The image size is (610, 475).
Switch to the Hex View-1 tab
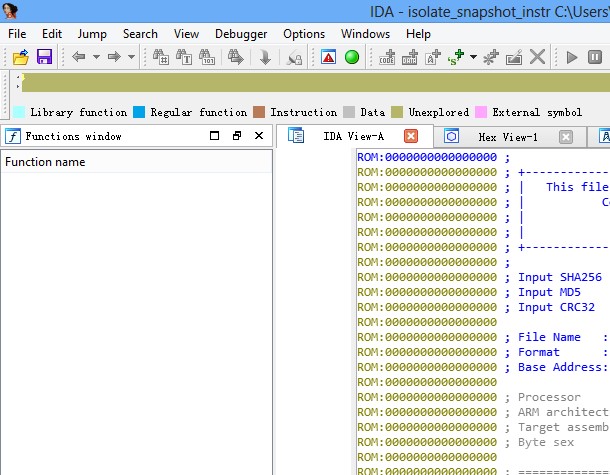point(508,137)
